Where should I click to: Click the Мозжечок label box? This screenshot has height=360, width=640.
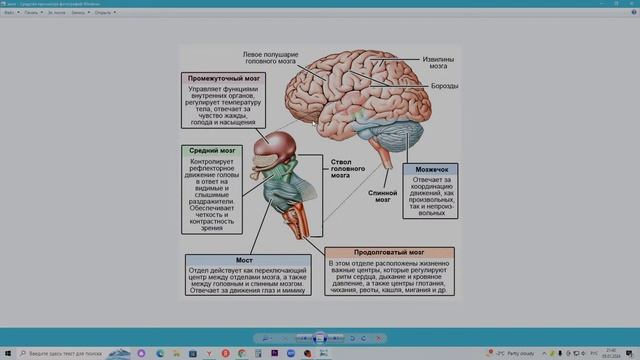[x=431, y=191]
